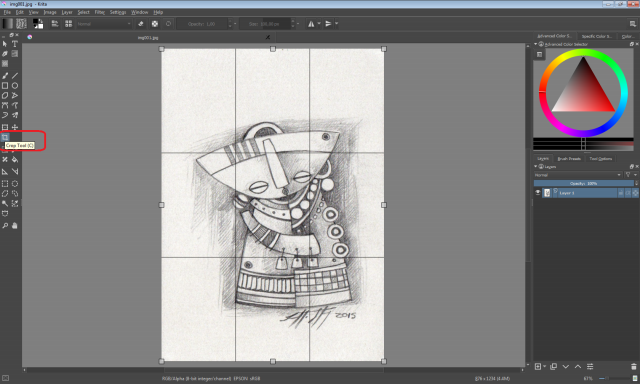Open layer filter dropdown
The image size is (640, 384).
pyautogui.click(x=631, y=175)
